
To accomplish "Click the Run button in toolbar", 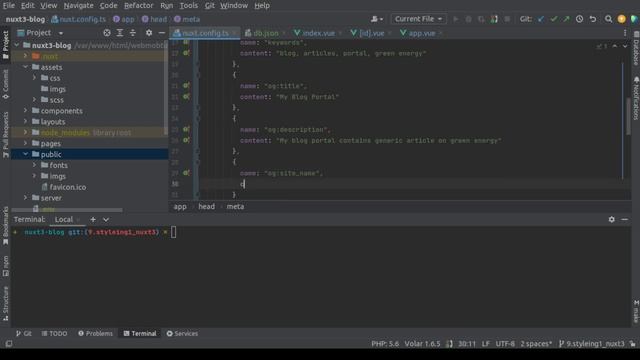I will tap(456, 19).
